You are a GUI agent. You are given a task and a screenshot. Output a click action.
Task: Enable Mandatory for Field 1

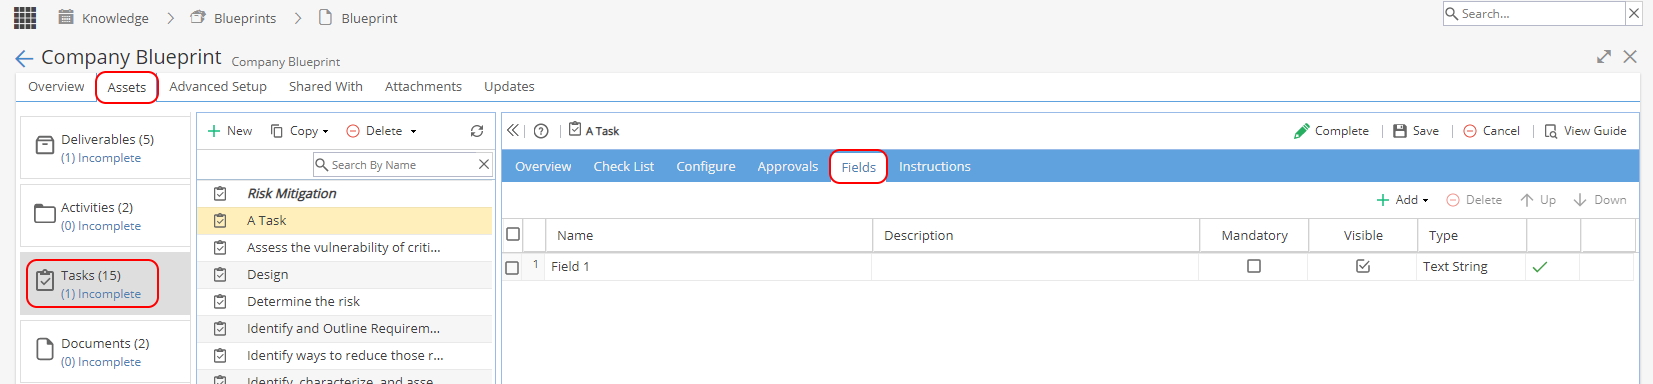(1254, 266)
